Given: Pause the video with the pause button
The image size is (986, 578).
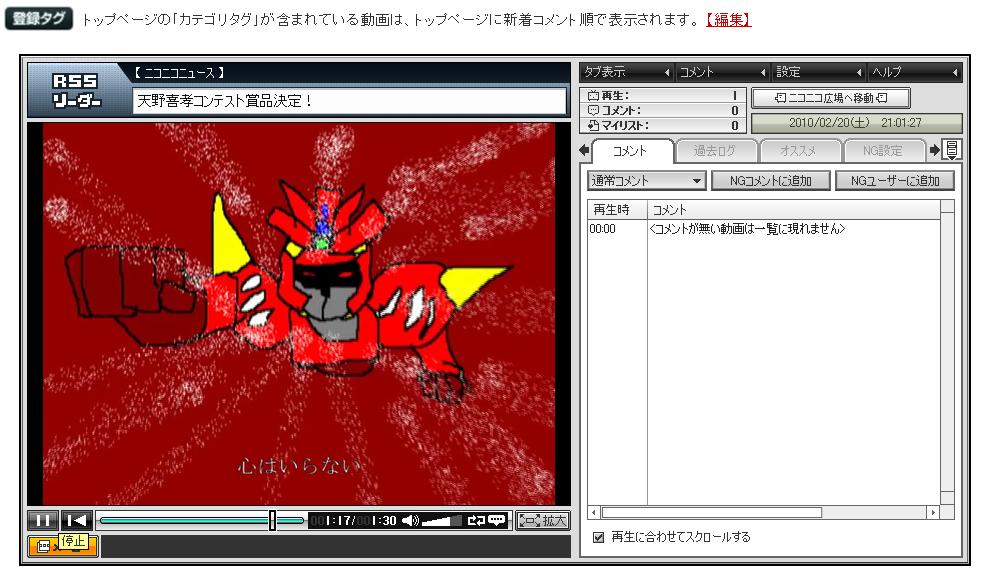Looking at the screenshot, I should tap(43, 521).
